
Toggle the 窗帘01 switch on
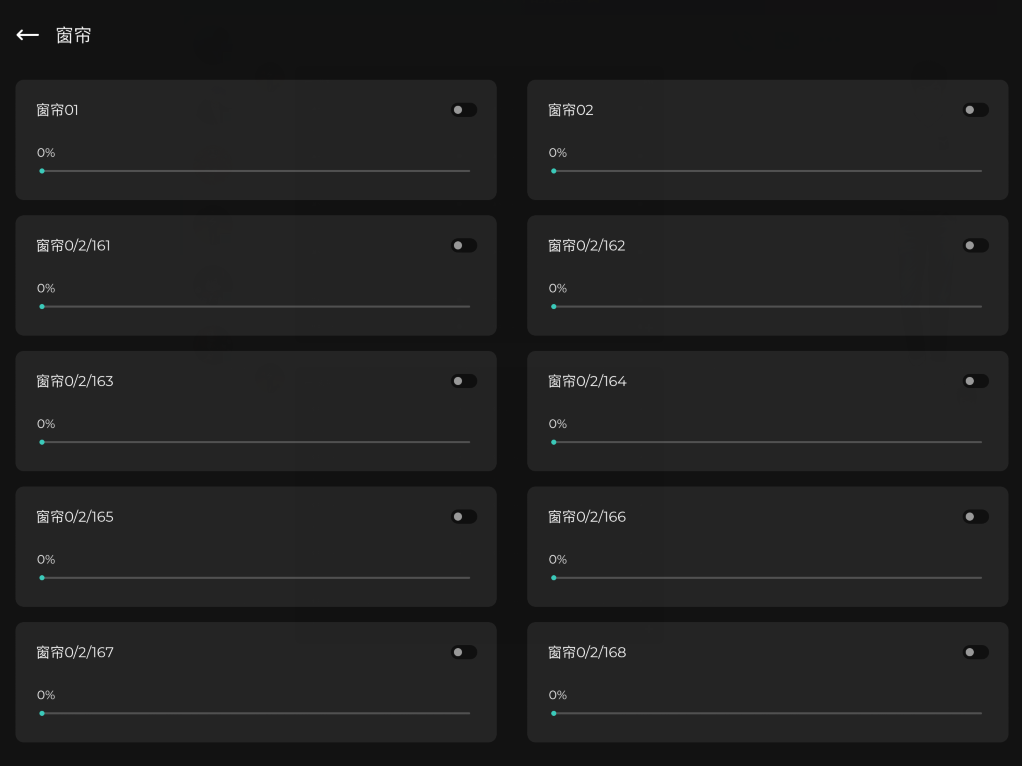(463, 110)
